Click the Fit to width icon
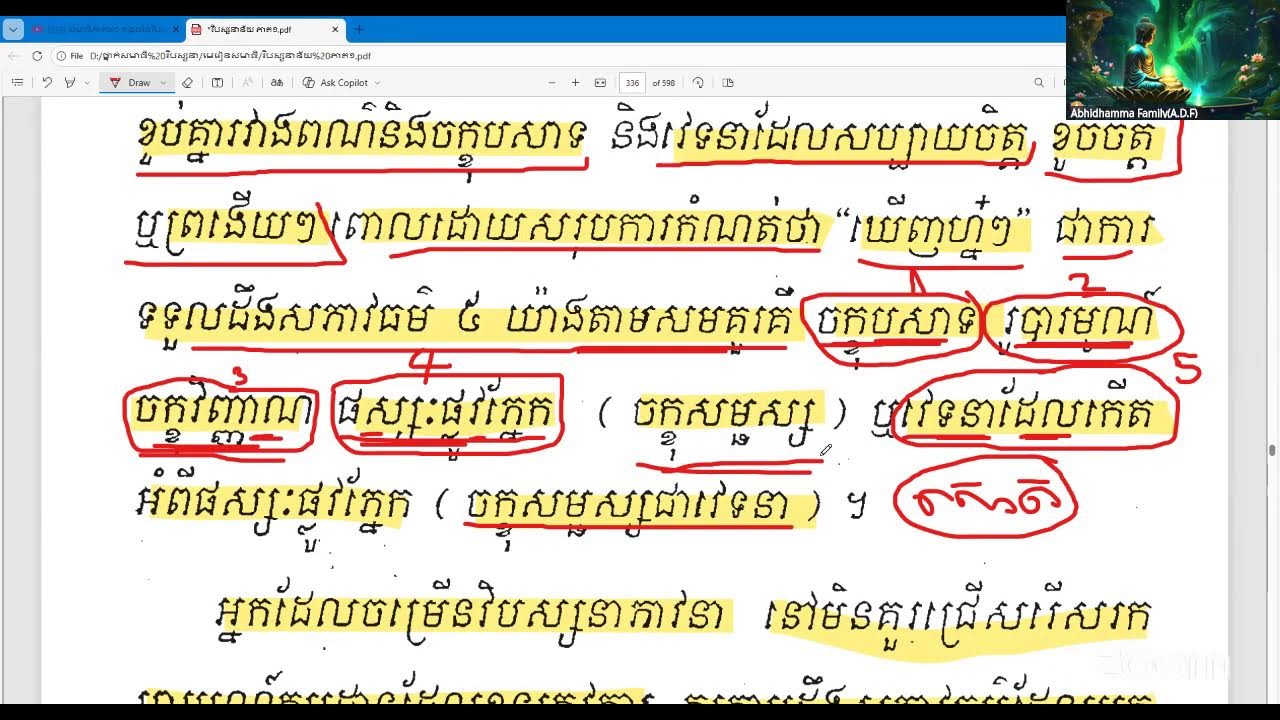Screen dimensions: 1280x720 600,83
